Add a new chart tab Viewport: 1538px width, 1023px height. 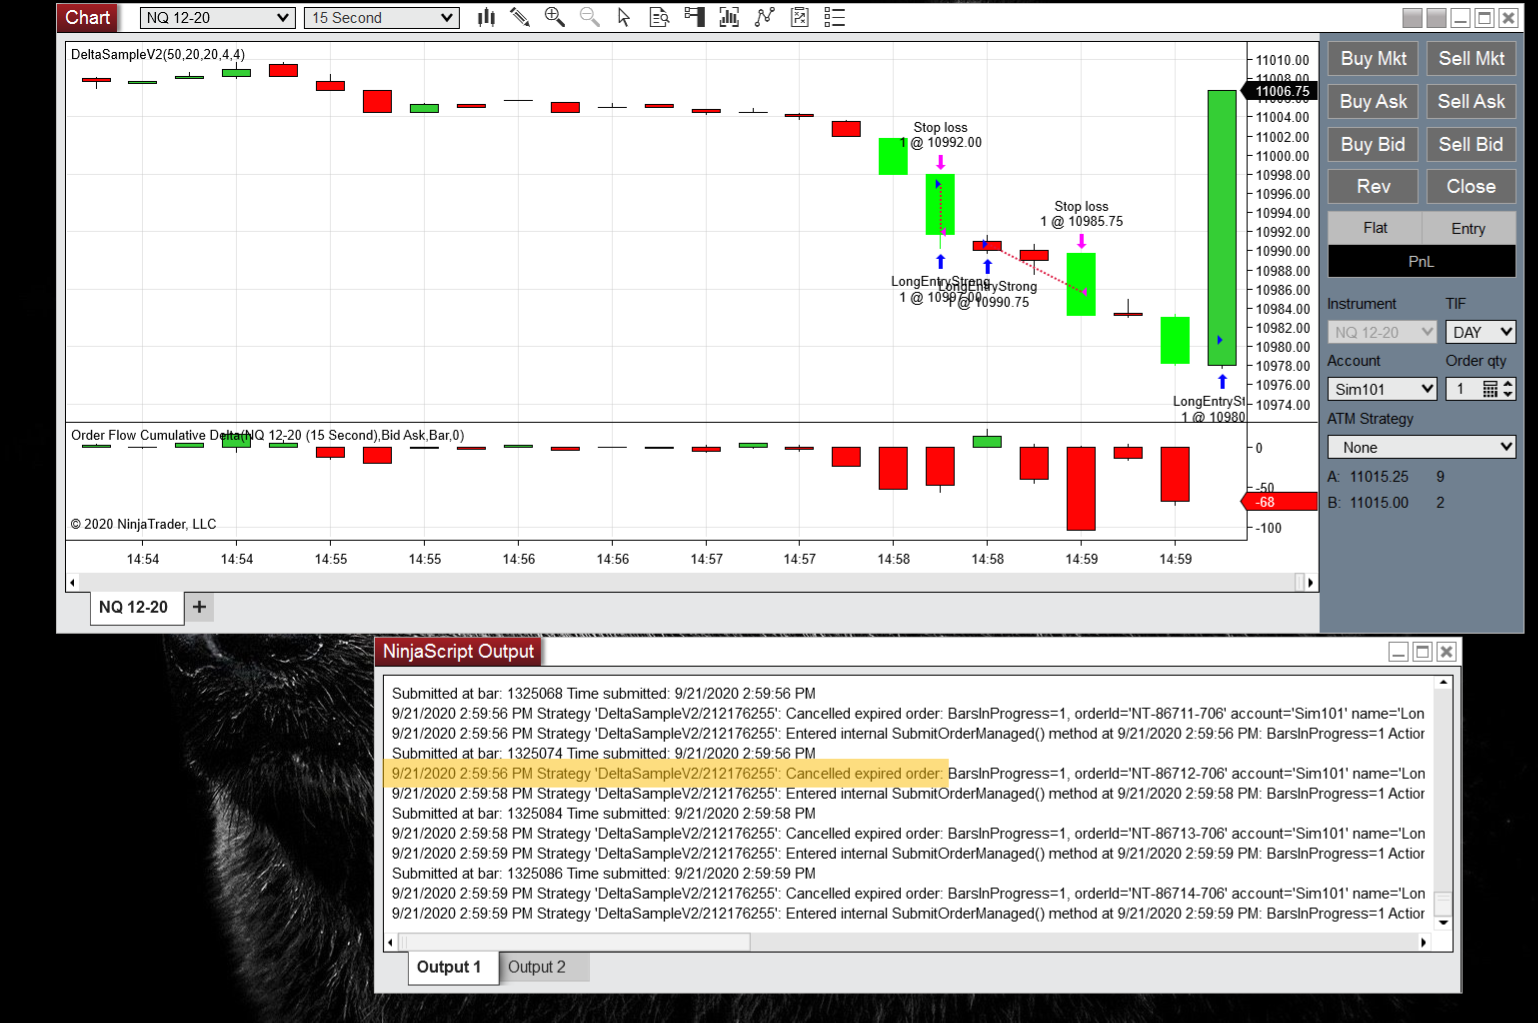coord(199,607)
